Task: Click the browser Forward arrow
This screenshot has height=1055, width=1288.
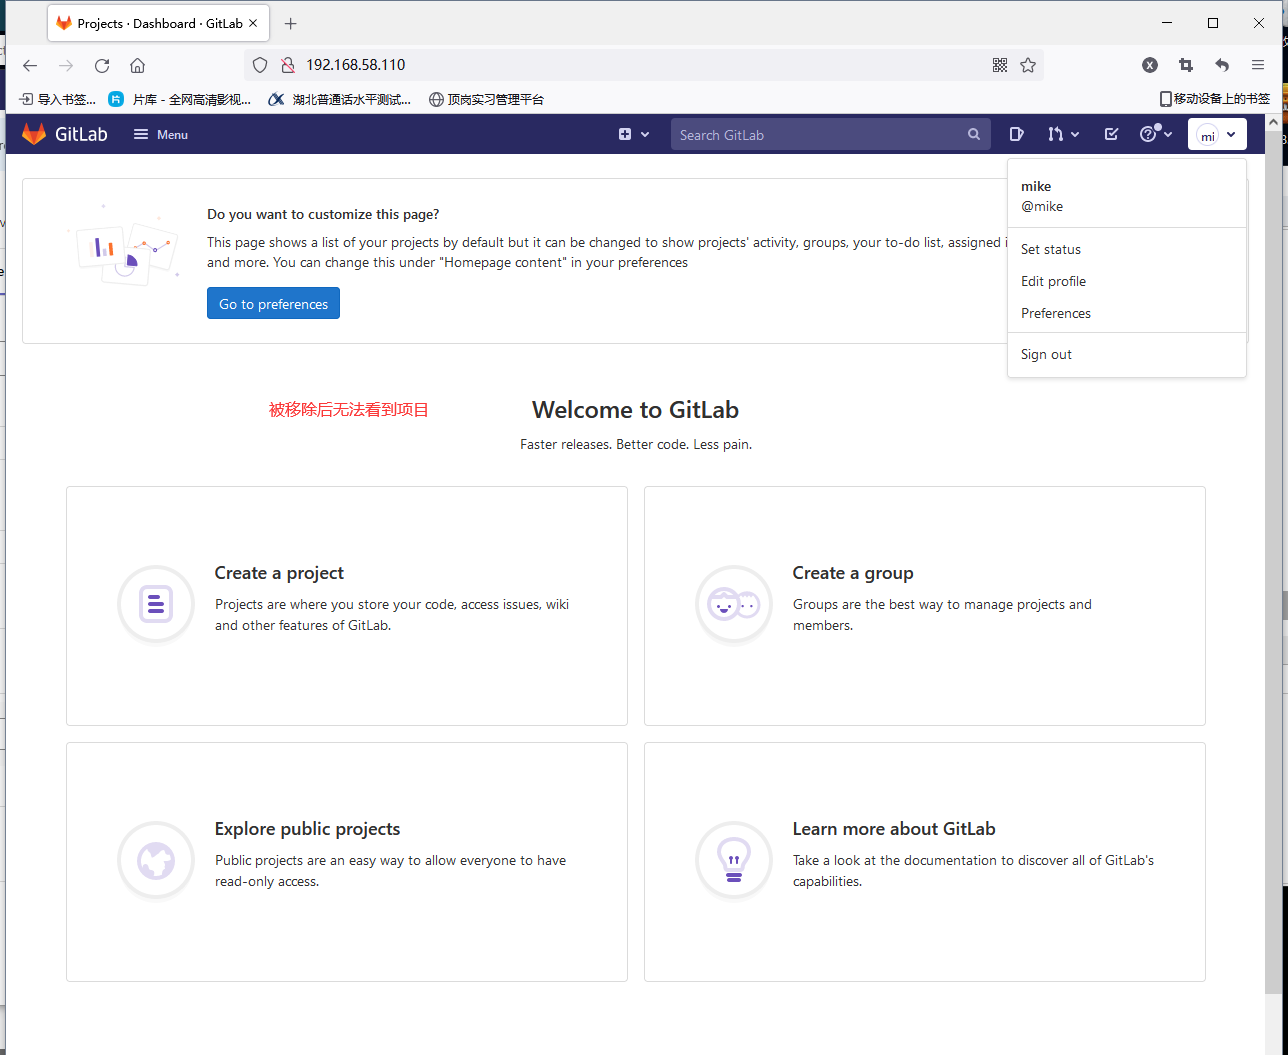Action: pyautogui.click(x=66, y=65)
